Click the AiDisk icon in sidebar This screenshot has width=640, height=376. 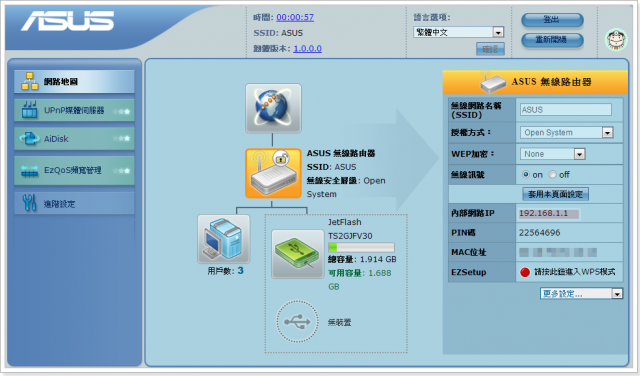29,139
